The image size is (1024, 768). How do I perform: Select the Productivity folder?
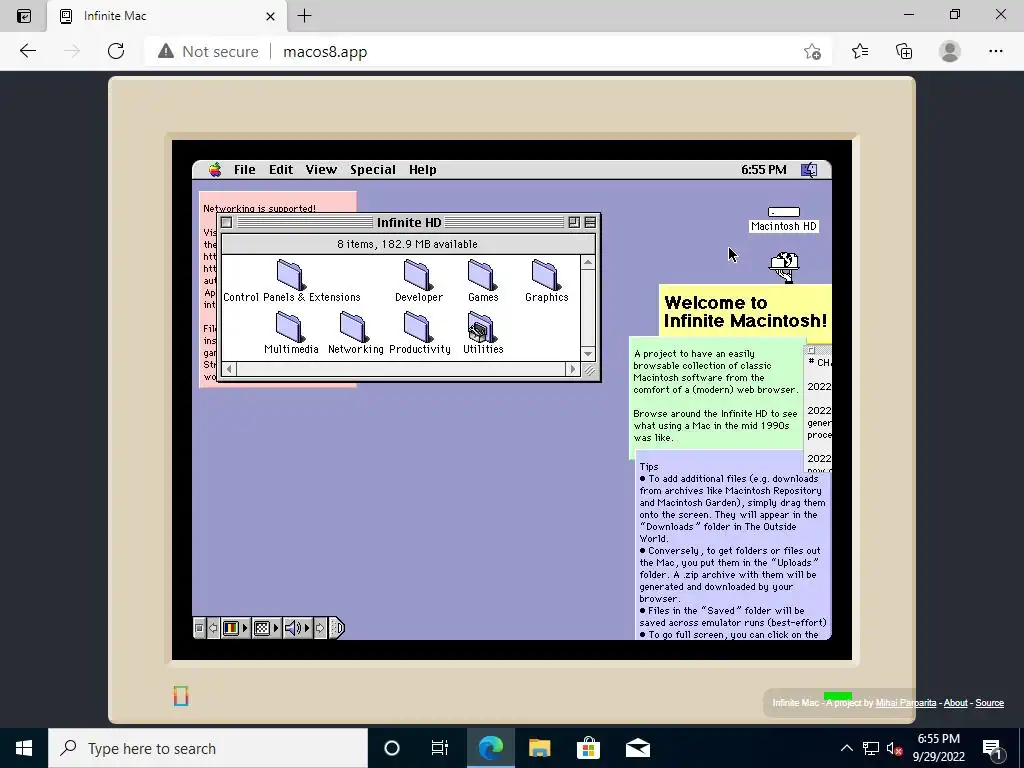coord(419,333)
